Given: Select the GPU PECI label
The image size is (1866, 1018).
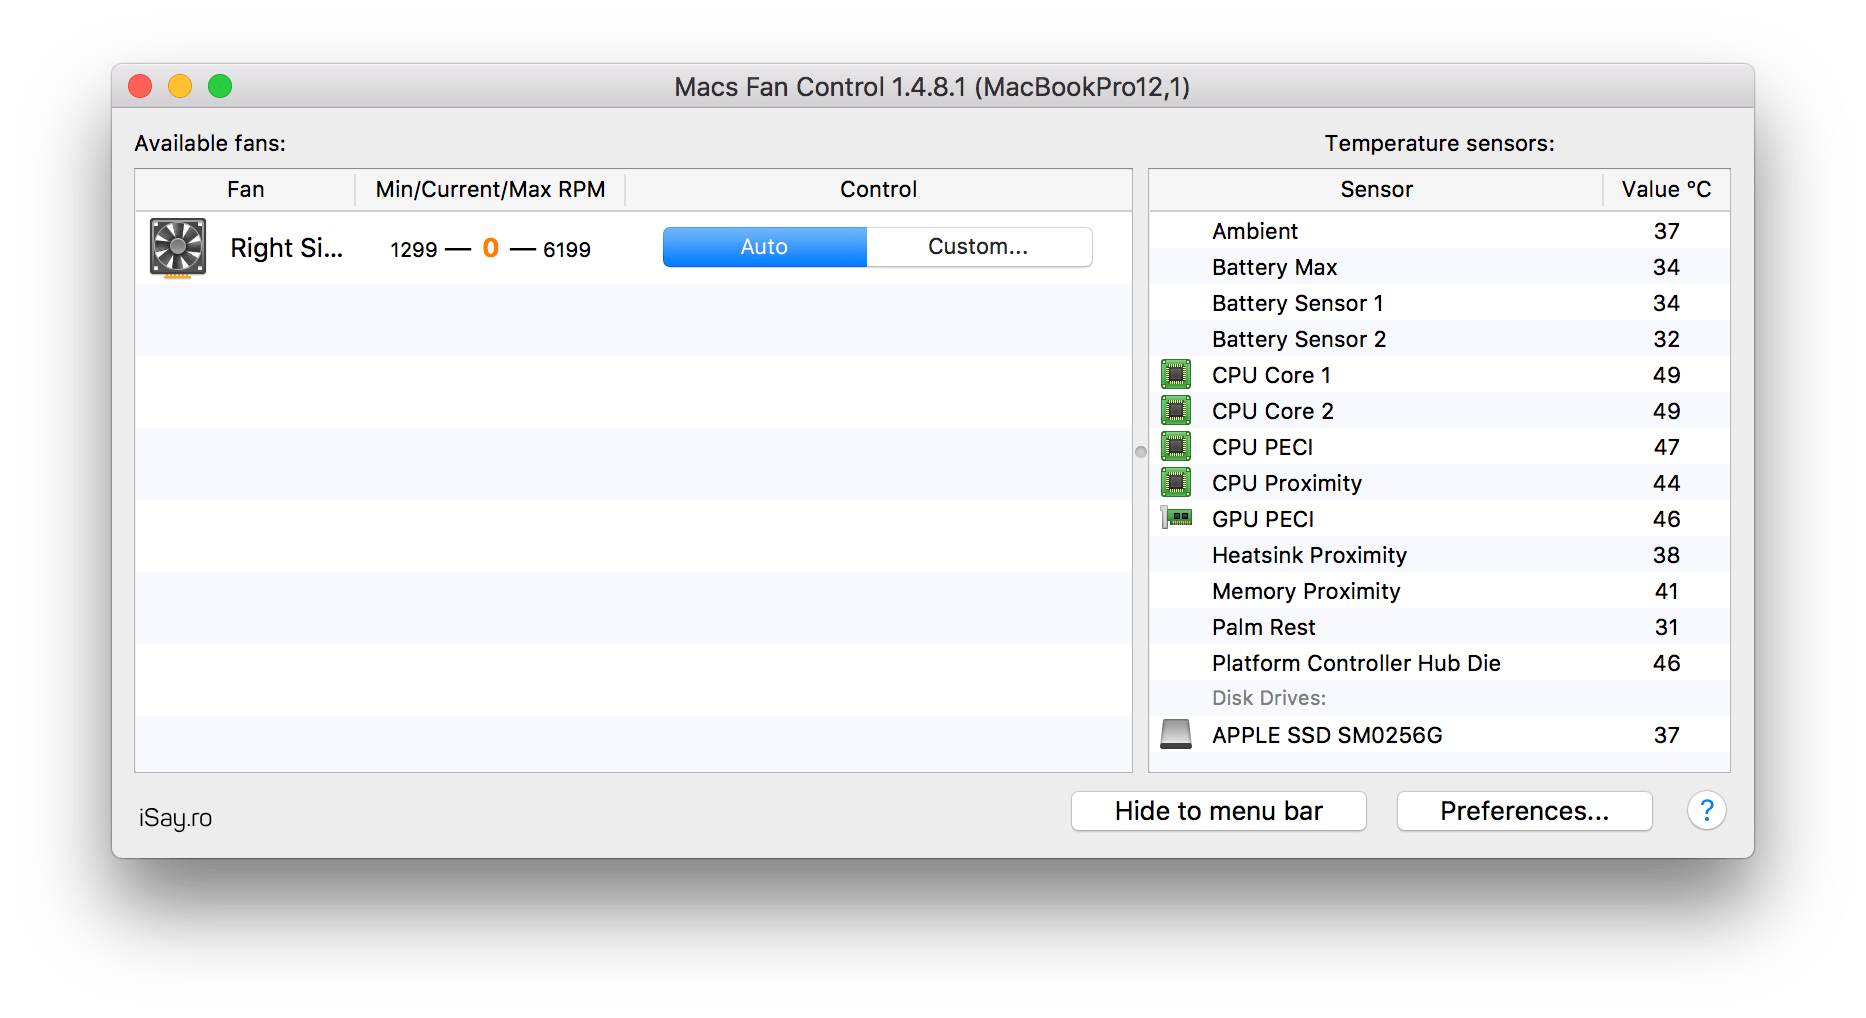Looking at the screenshot, I should [x=1263, y=519].
